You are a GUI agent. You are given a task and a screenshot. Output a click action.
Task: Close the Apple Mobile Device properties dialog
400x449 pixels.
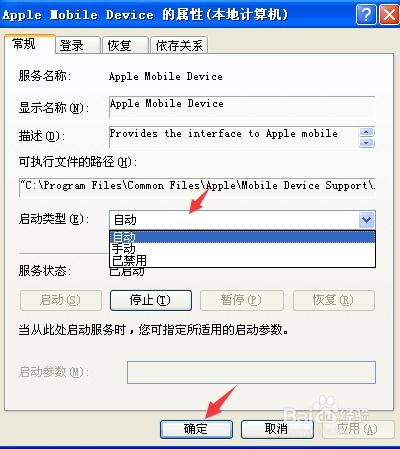[x=389, y=14]
